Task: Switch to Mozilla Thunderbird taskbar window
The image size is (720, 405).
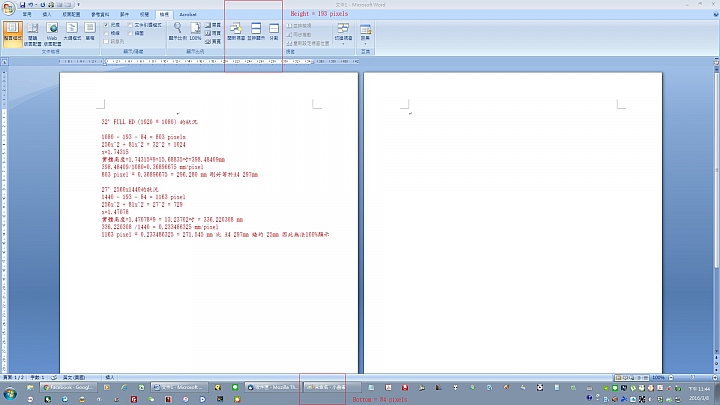Action: pyautogui.click(x=274, y=388)
